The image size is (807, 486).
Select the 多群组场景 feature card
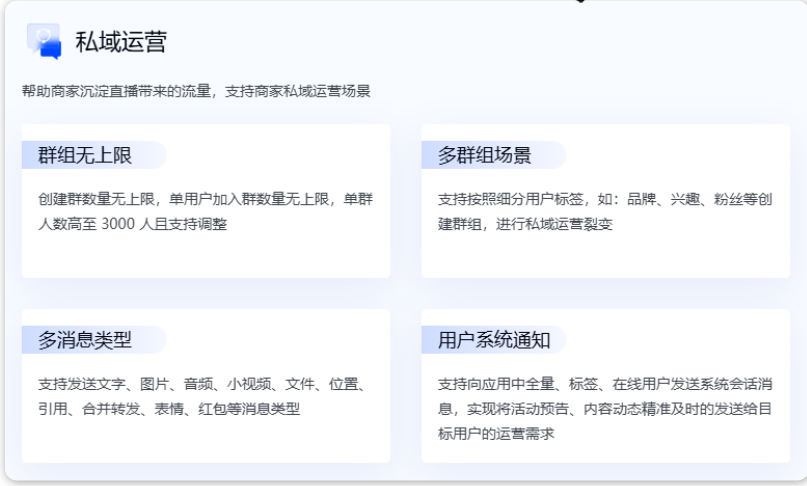[606, 201]
